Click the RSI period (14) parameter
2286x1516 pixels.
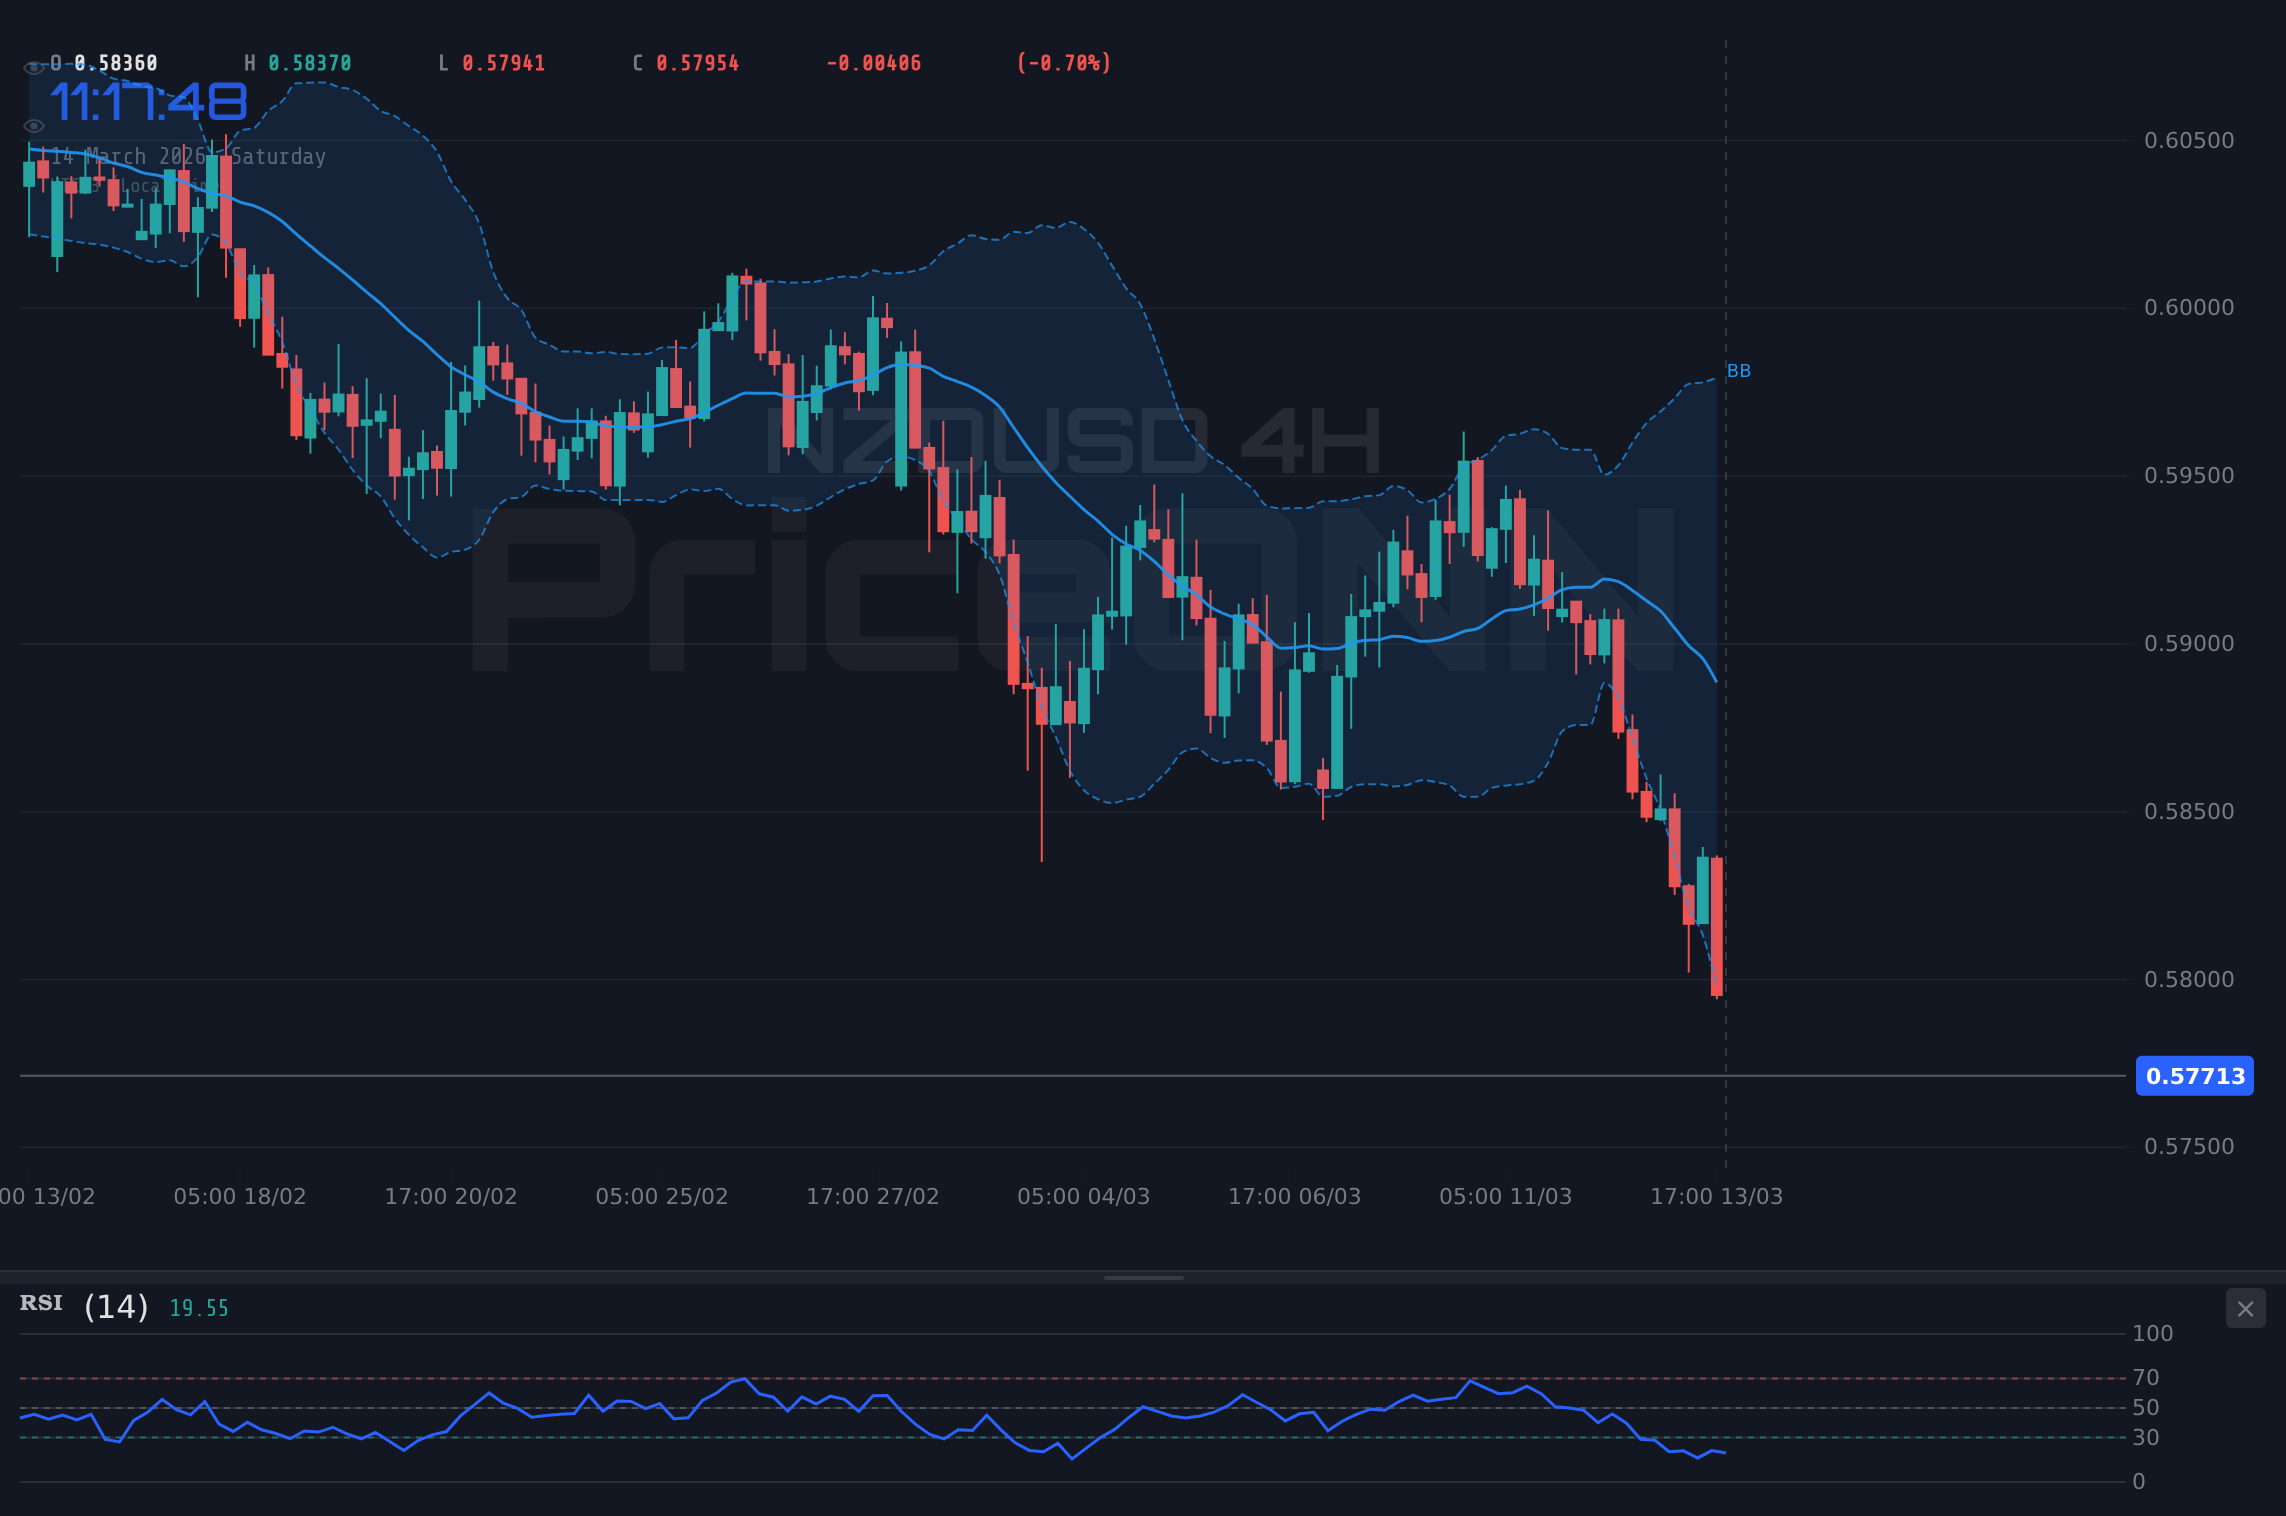click(x=115, y=1306)
